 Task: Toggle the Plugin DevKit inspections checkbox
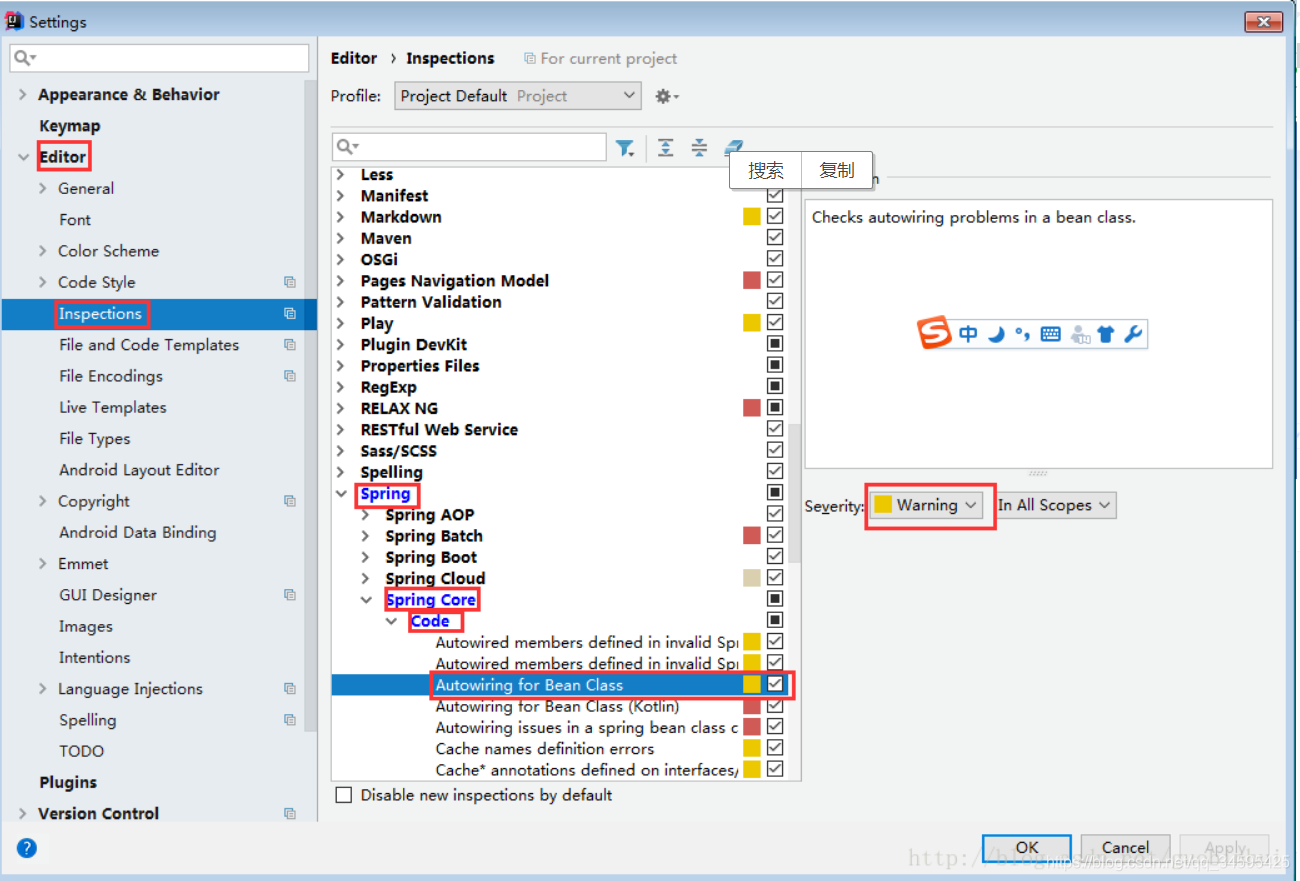click(x=775, y=344)
